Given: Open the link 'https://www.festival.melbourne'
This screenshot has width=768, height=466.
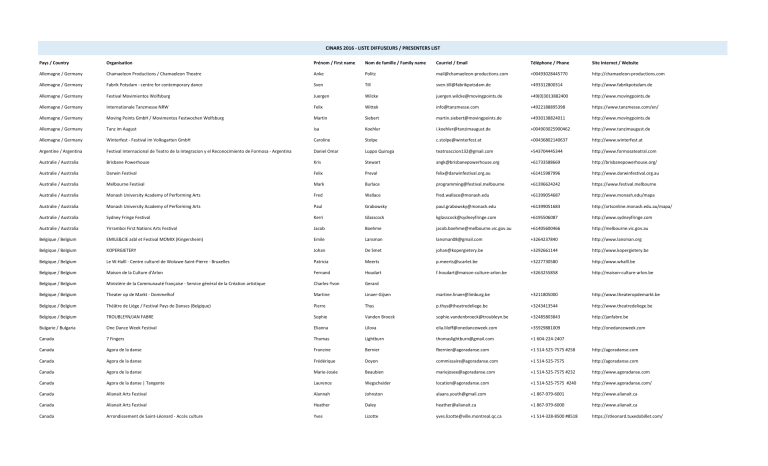Looking at the screenshot, I should [624, 184].
